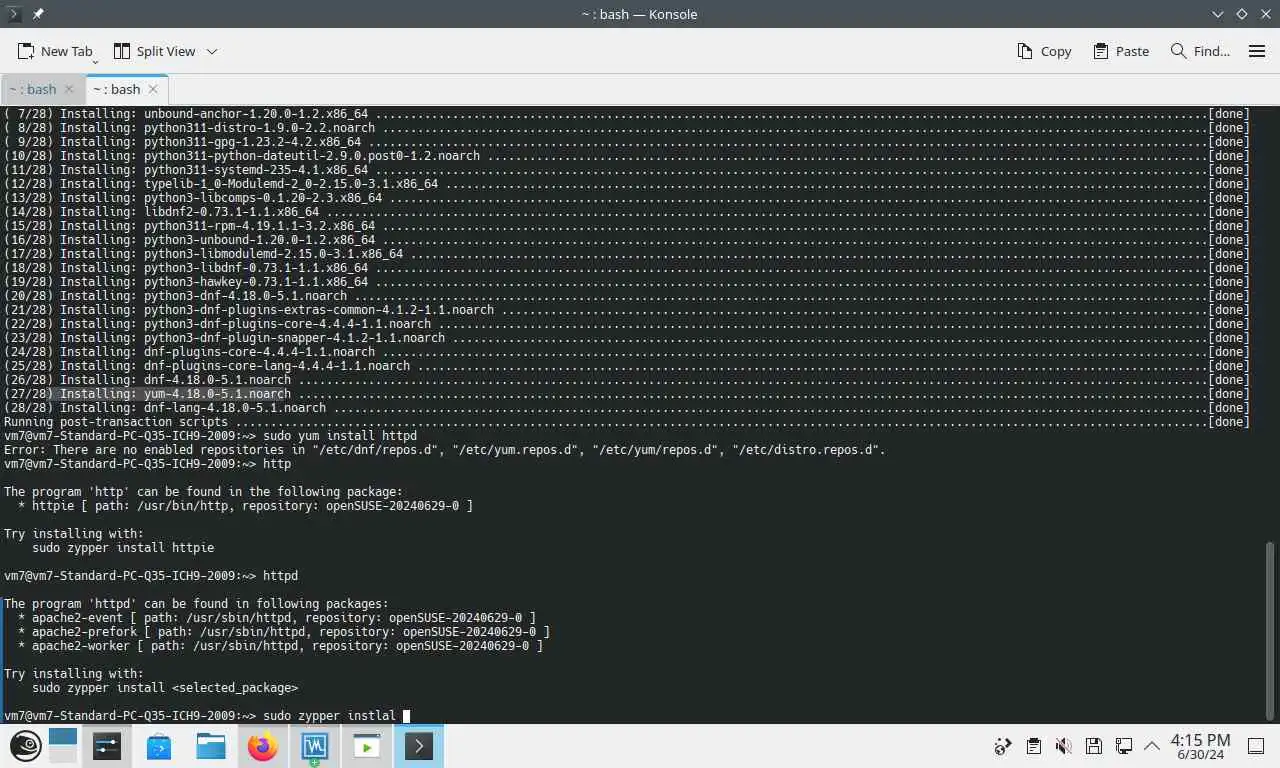Click the apache2-event package line

[277, 618]
